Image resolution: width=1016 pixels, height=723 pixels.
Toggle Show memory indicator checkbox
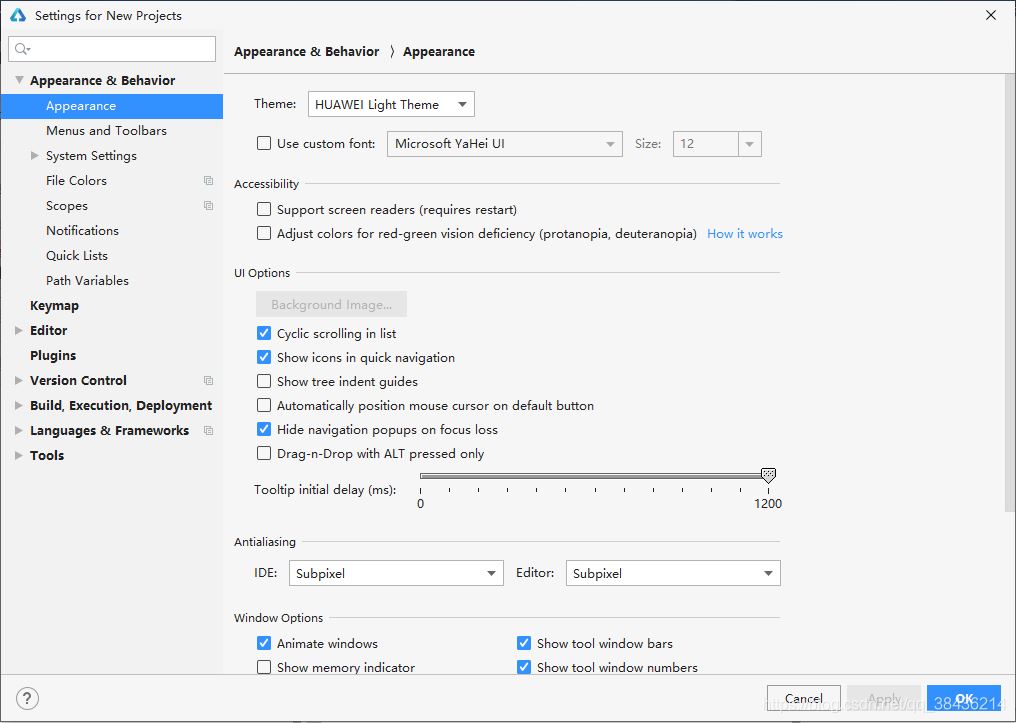point(264,668)
